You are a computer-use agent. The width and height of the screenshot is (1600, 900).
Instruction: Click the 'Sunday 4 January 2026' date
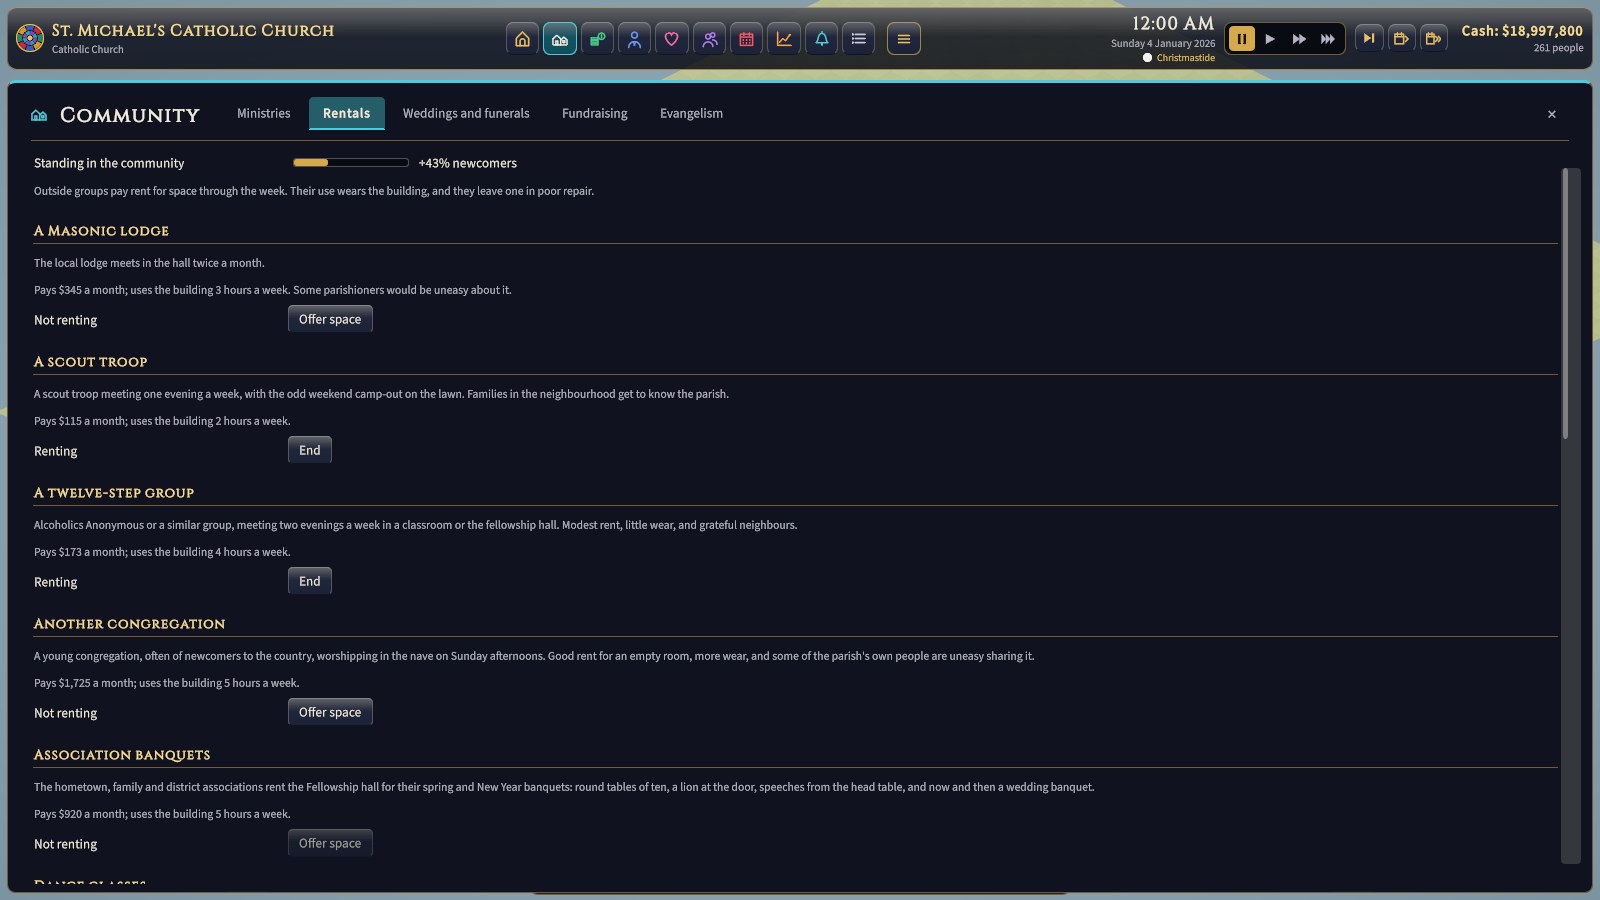point(1163,44)
